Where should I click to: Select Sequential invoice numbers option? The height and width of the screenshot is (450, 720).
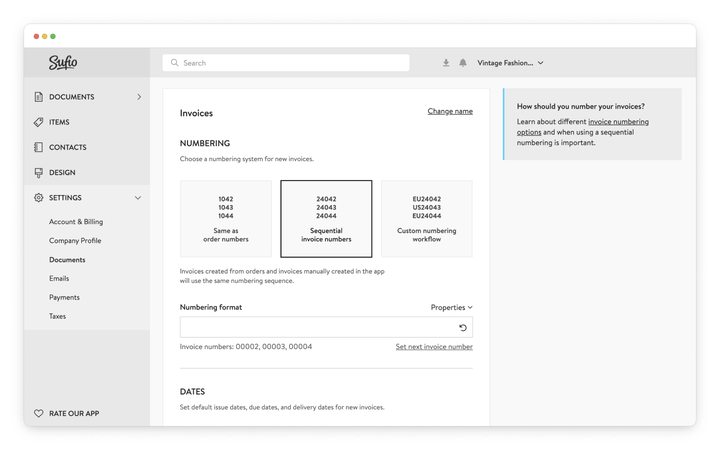pos(326,219)
